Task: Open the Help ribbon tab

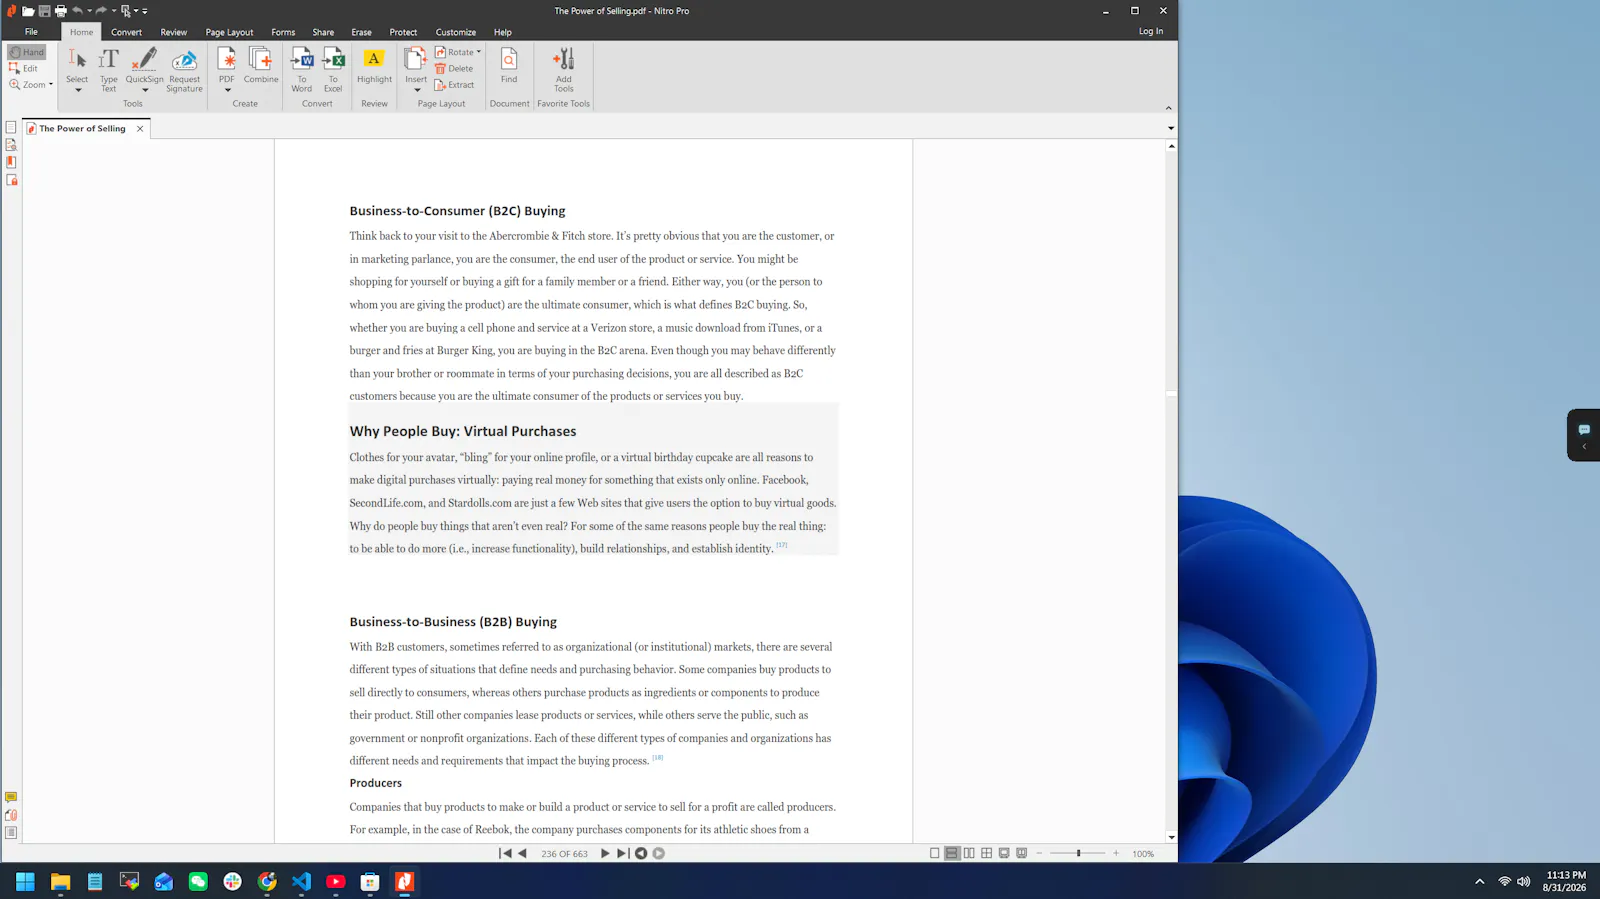Action: (x=503, y=32)
